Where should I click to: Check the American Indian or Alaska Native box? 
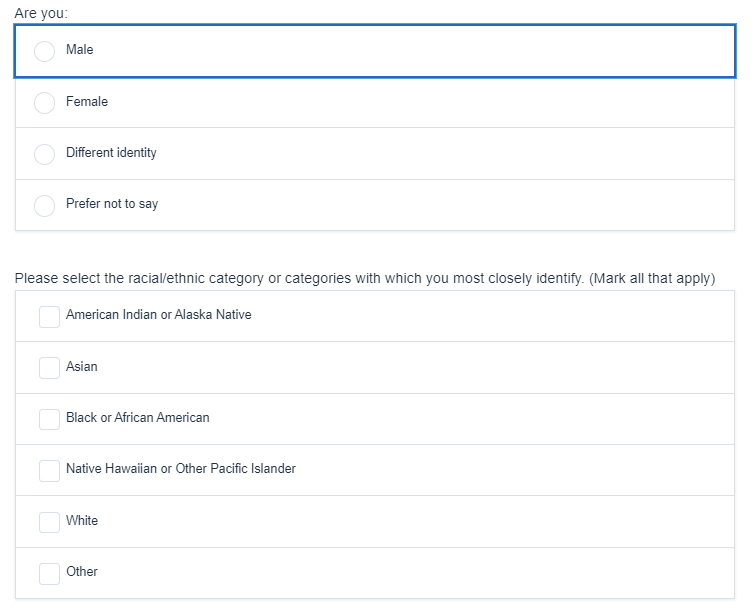coord(49,316)
